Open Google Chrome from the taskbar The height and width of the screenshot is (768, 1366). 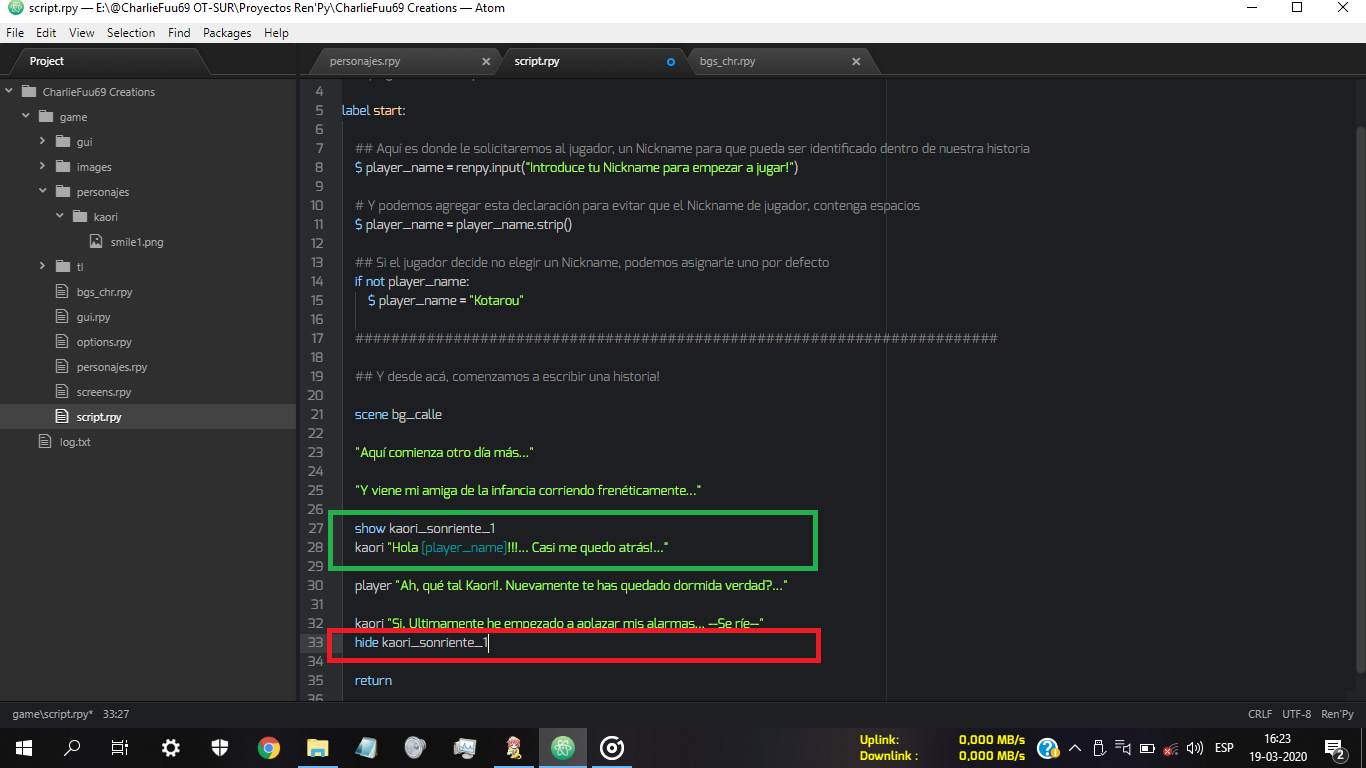(268, 747)
